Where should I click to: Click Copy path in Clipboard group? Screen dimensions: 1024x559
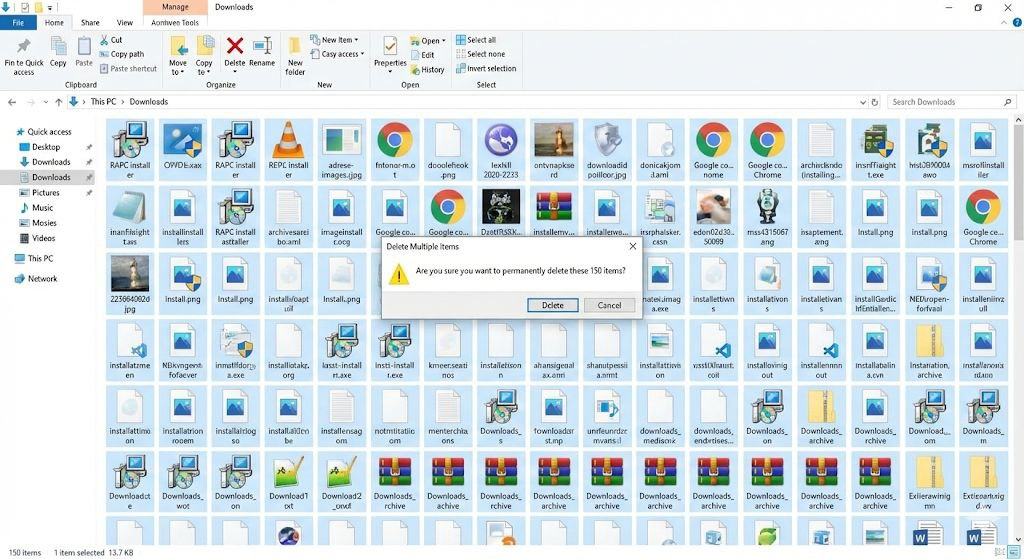[x=122, y=54]
